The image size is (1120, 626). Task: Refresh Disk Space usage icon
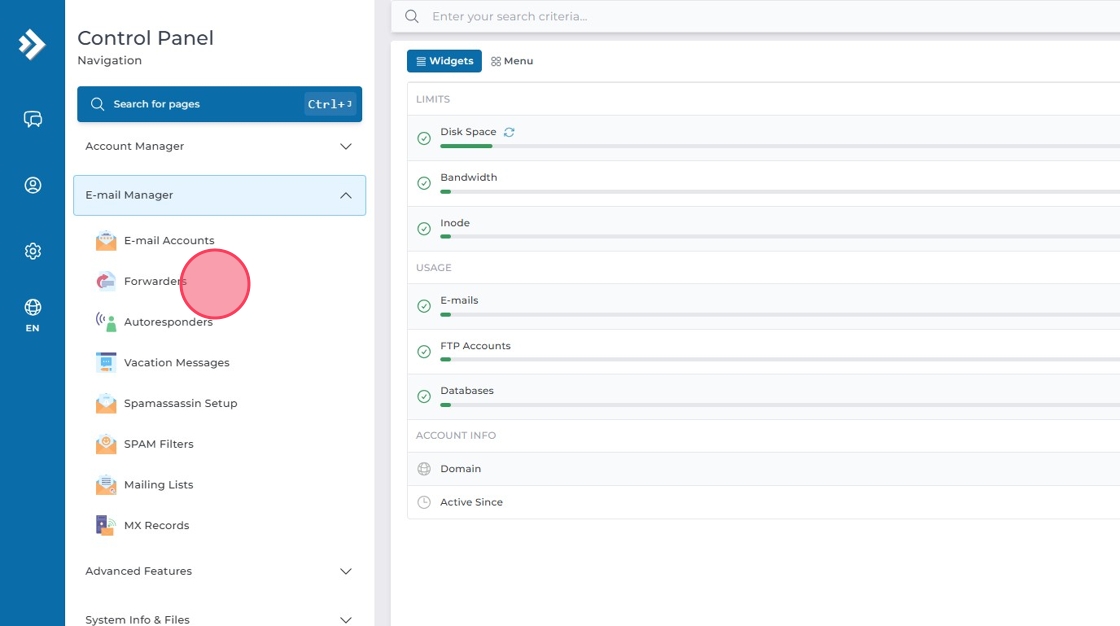(x=509, y=132)
